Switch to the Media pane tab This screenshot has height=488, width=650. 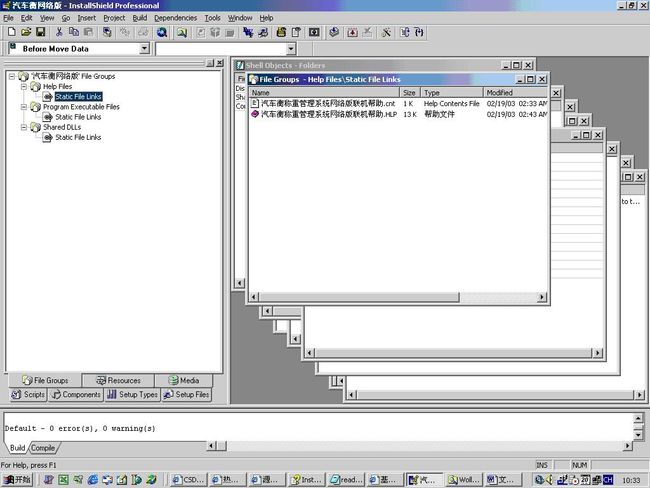184,380
